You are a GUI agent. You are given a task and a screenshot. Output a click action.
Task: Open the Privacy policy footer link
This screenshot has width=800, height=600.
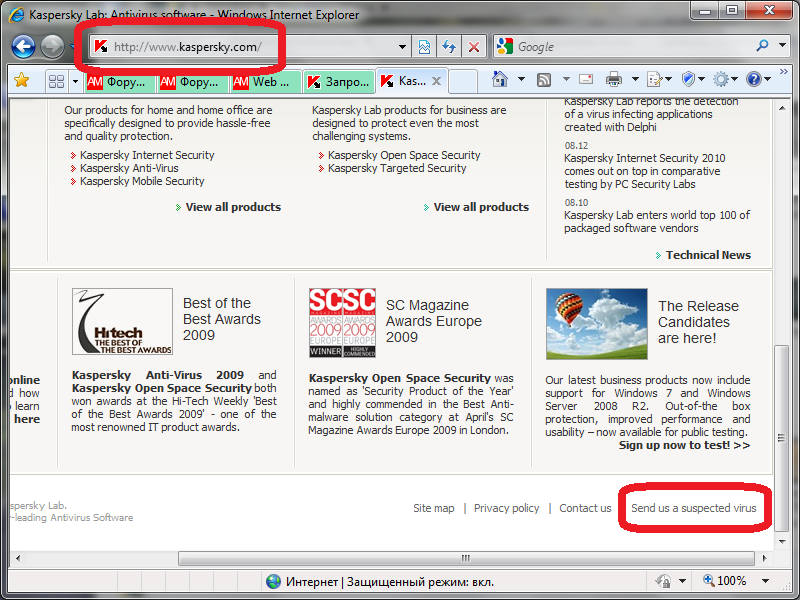(x=507, y=508)
